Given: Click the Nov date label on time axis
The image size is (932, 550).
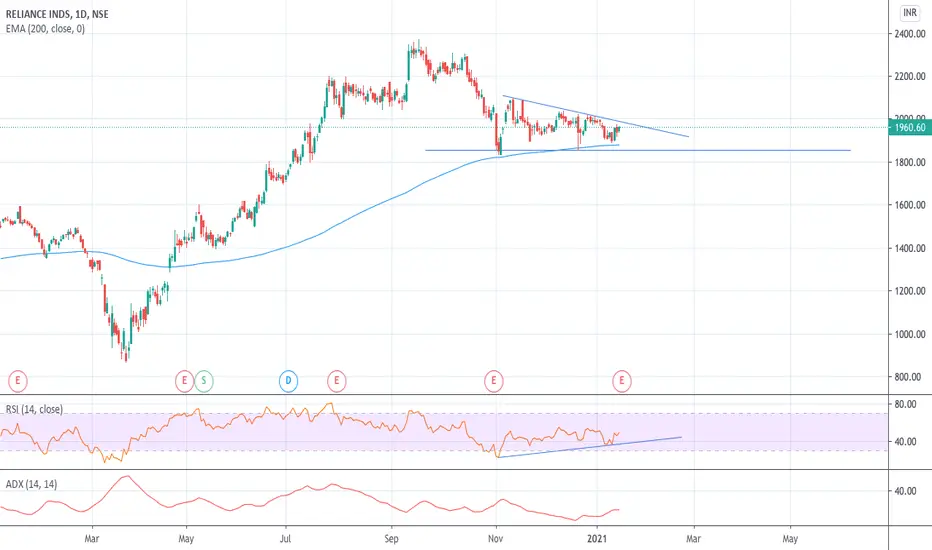Looking at the screenshot, I should 496,539.
